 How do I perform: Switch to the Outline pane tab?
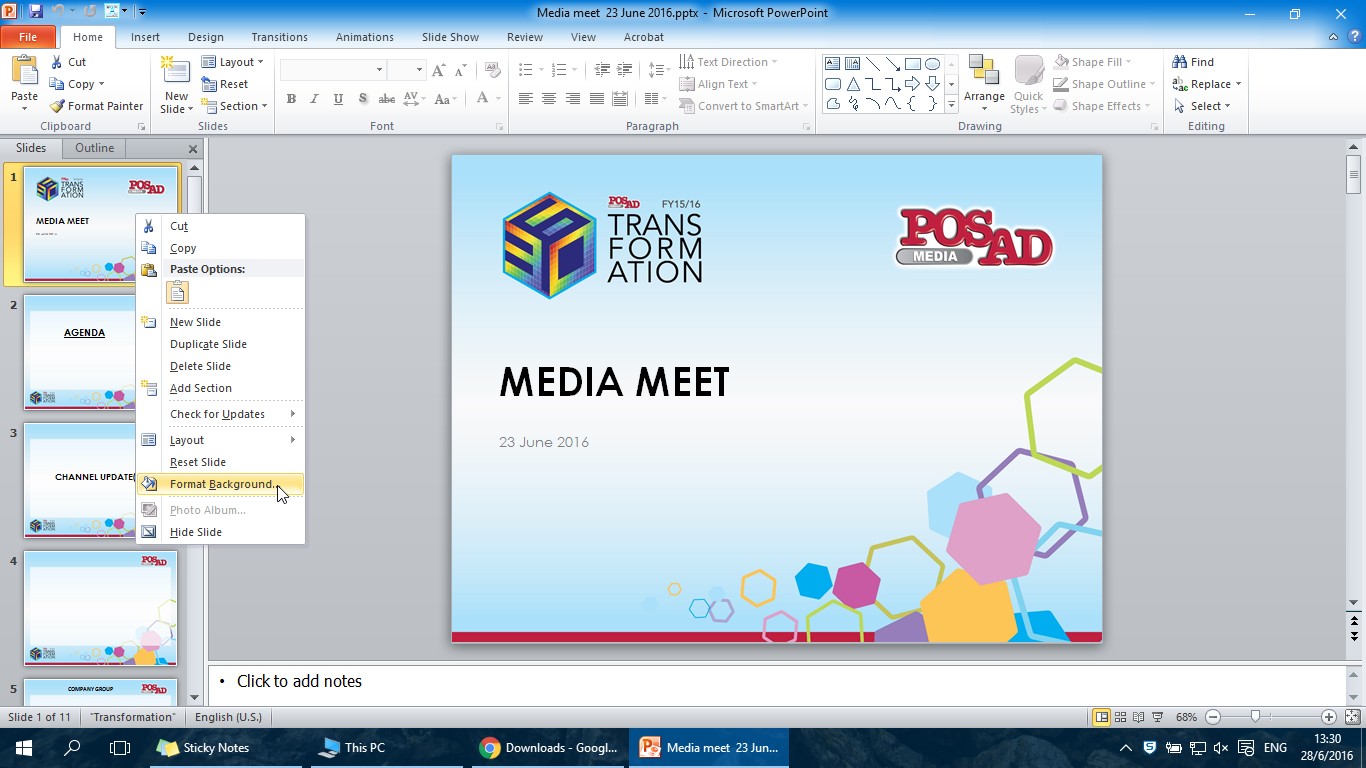tap(94, 148)
